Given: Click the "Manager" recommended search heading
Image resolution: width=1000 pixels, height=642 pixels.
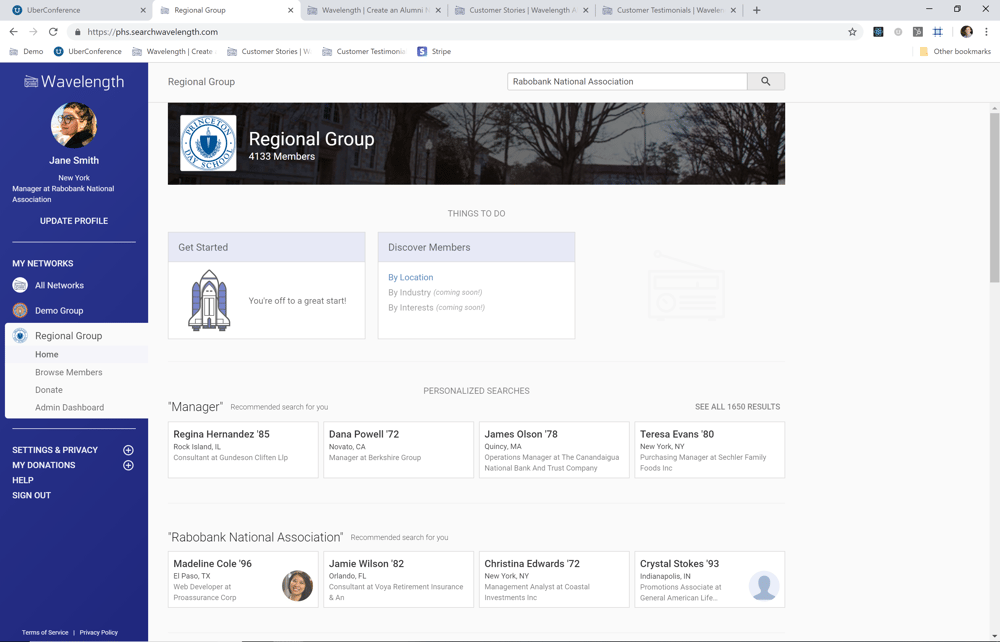Looking at the screenshot, I should (195, 407).
